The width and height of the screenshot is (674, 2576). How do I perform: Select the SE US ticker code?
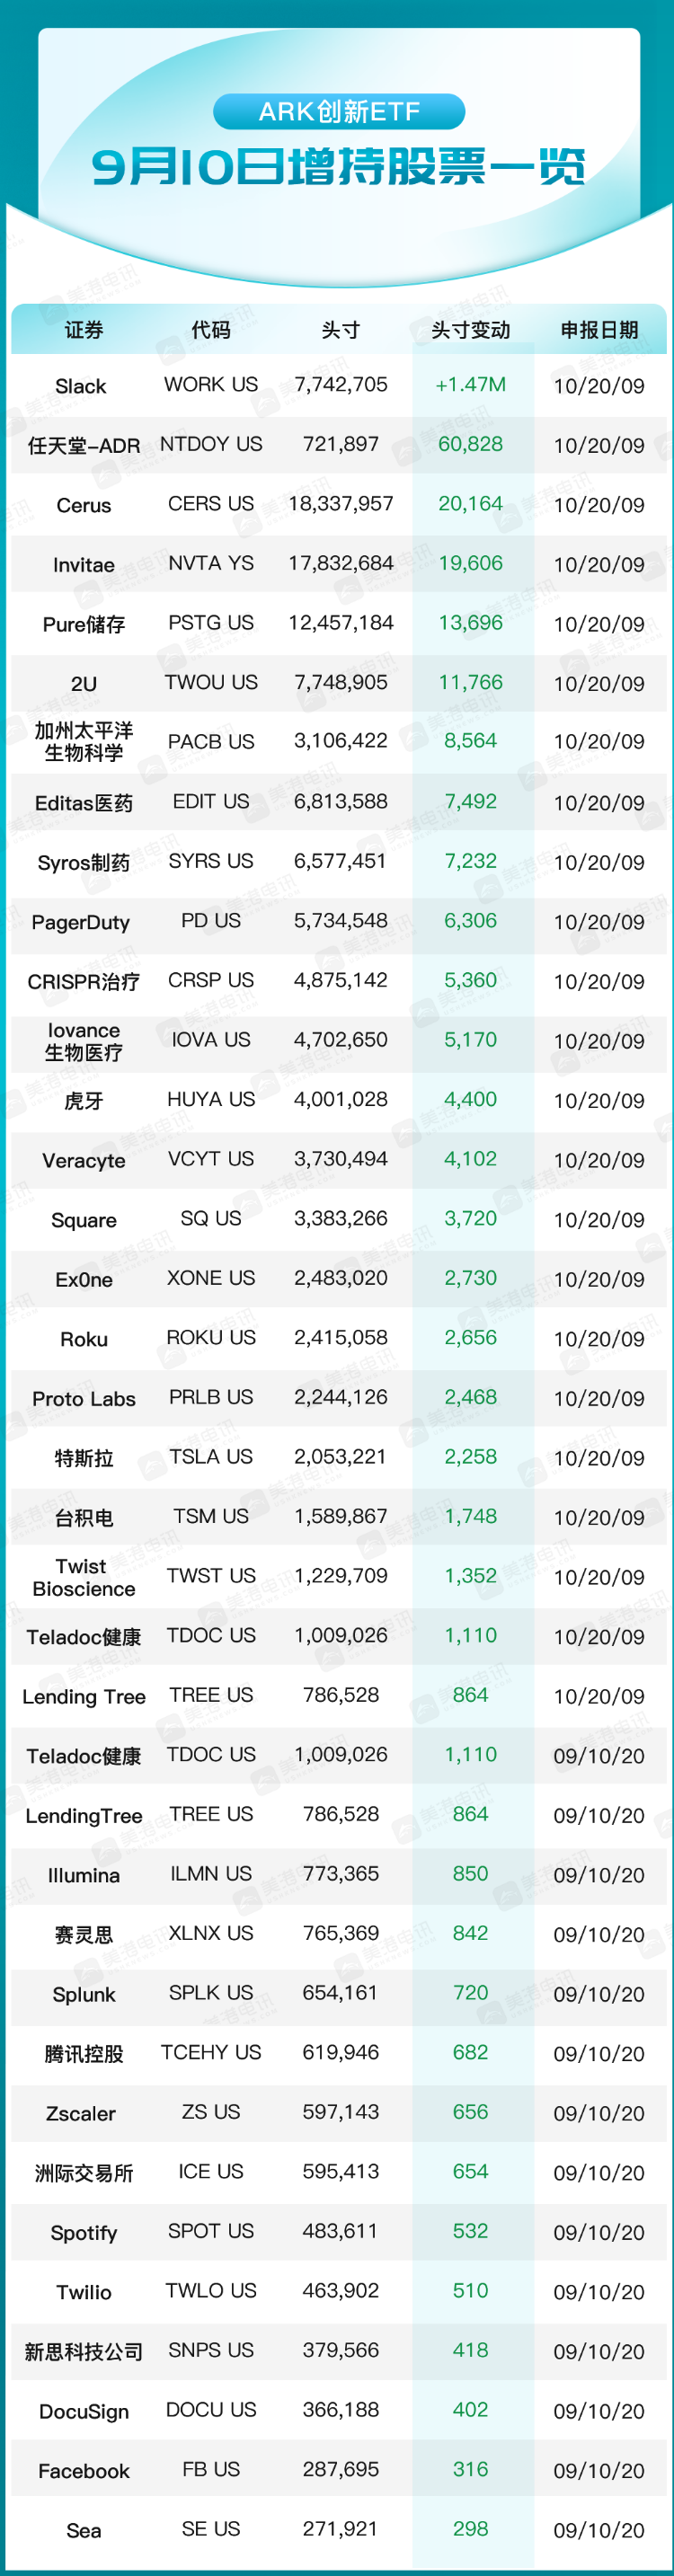point(211,2529)
